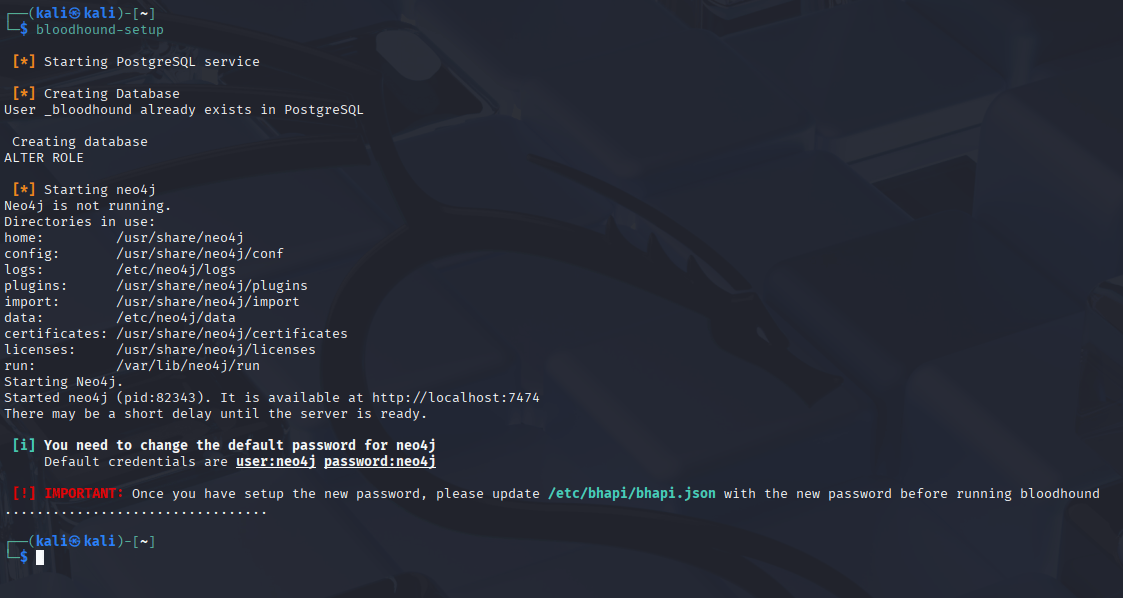Screen dimensions: 1123x598
Task: Click the red IMPORTANT: label
Action: pyautogui.click(x=84, y=493)
